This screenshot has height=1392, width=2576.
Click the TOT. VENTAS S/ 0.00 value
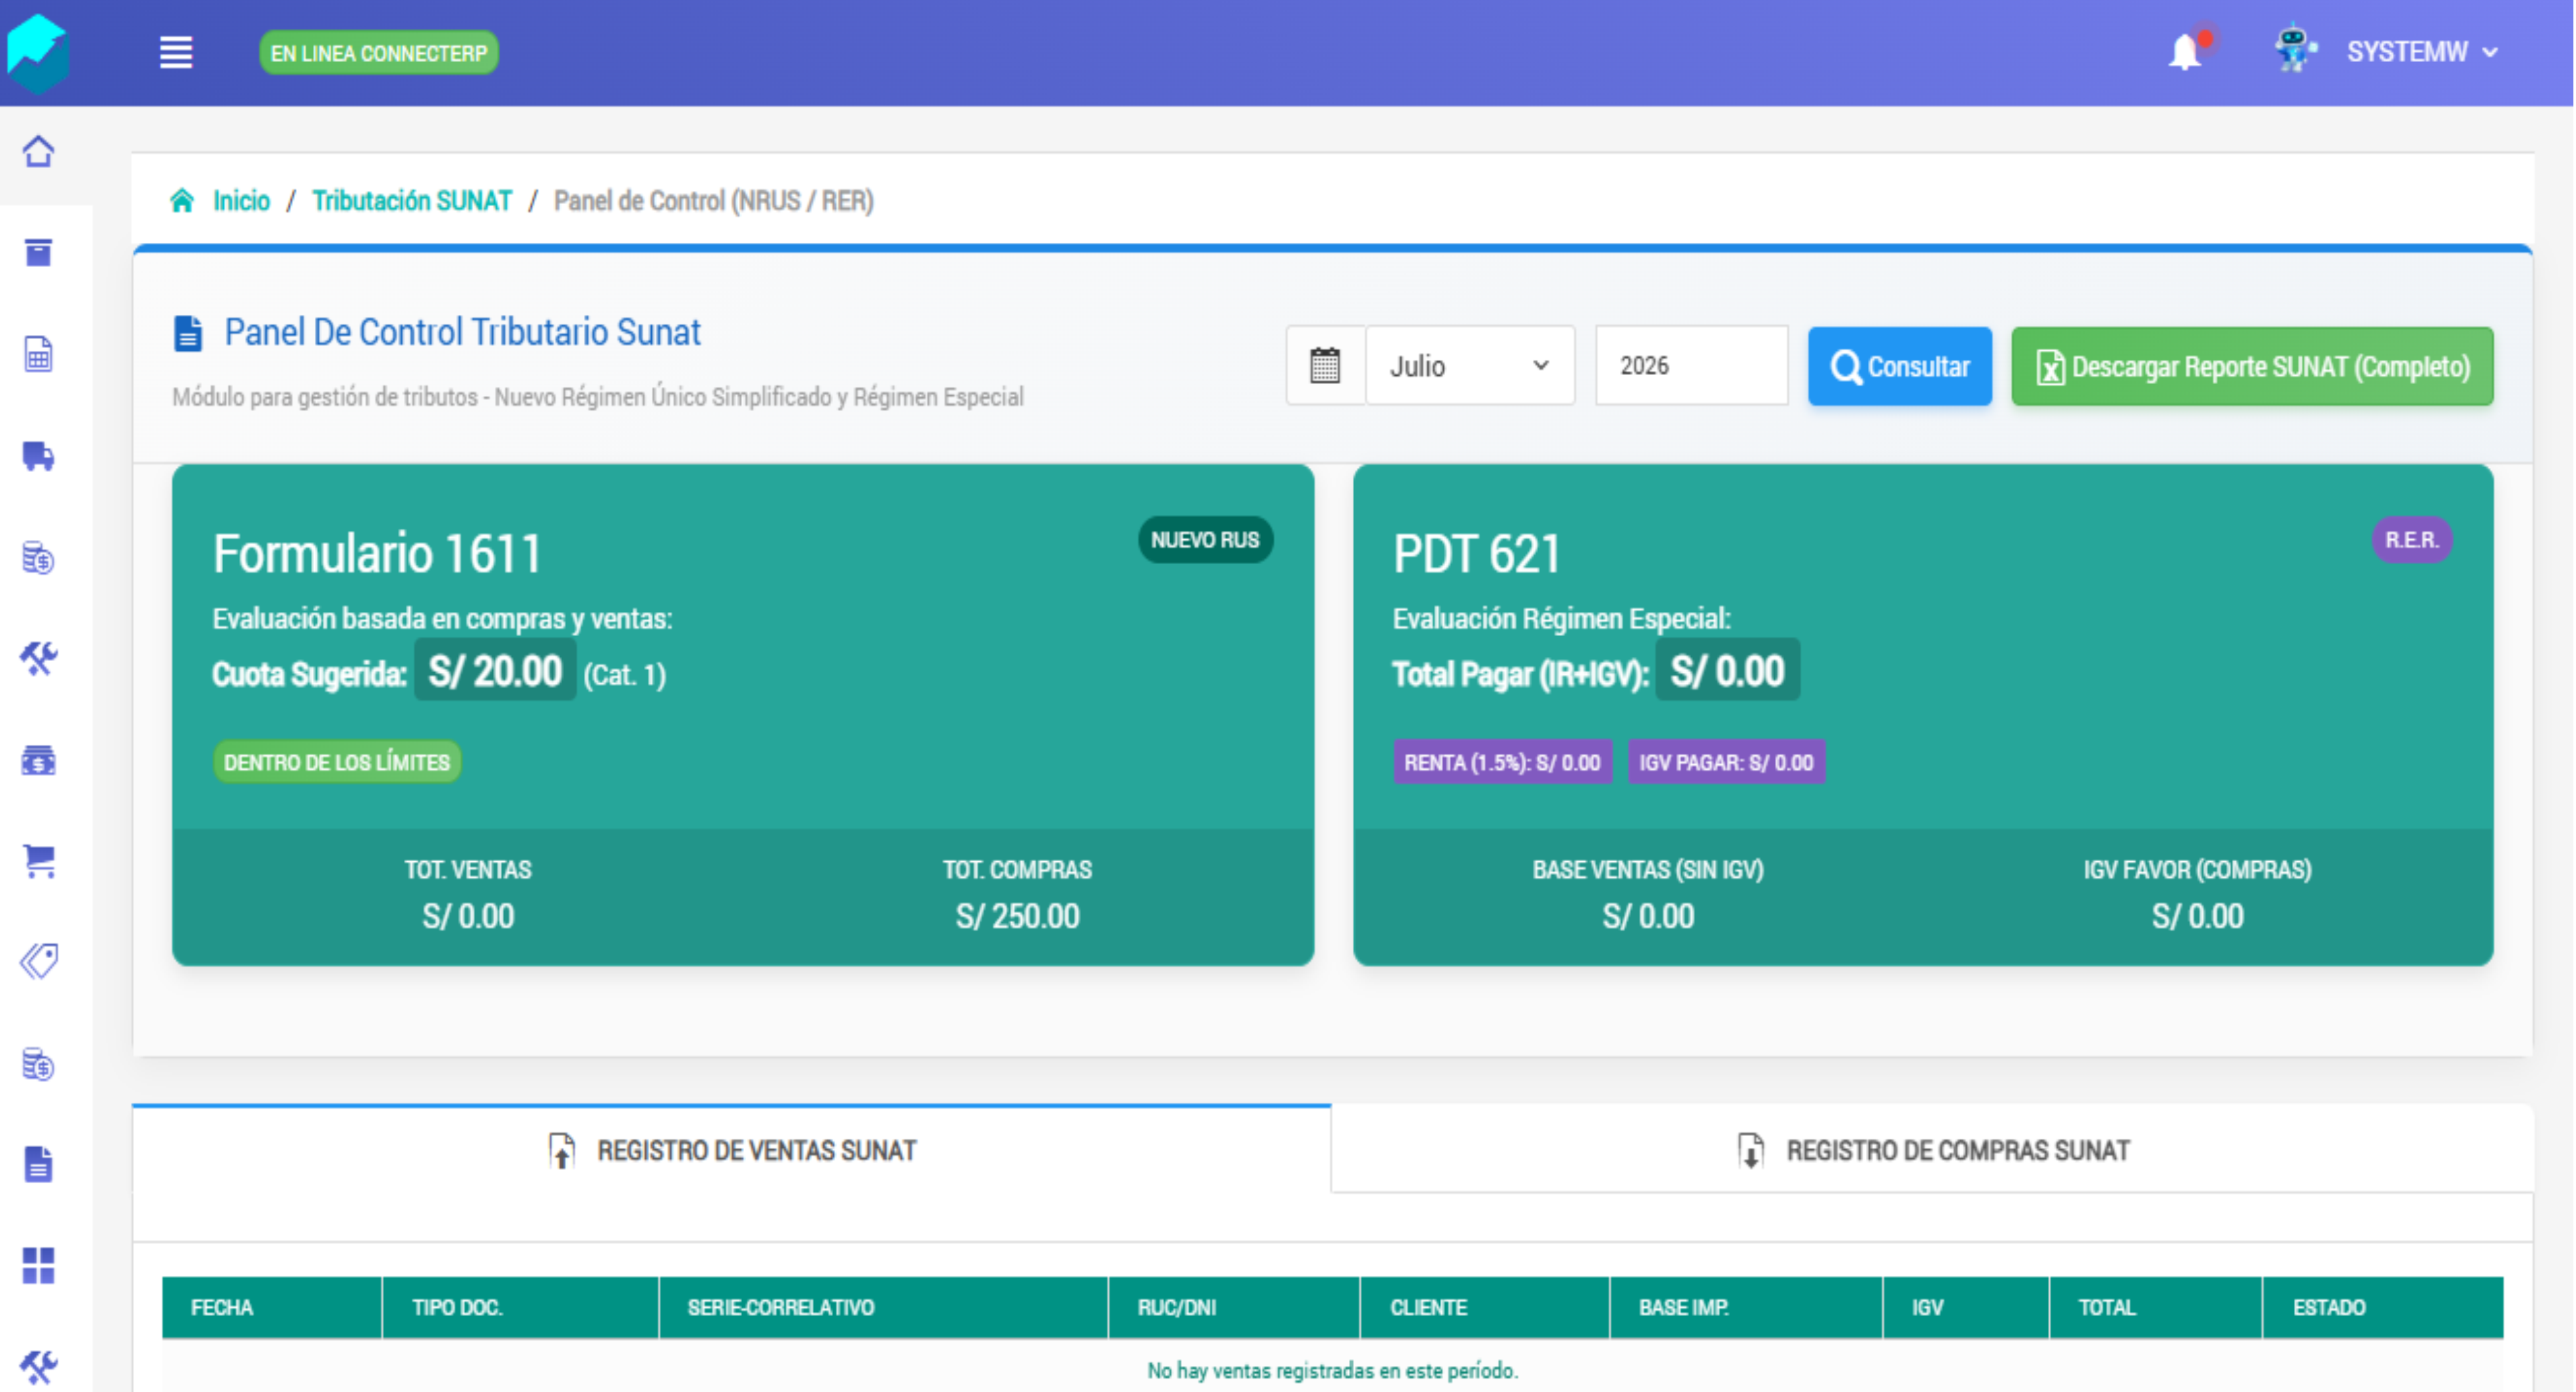[x=468, y=916]
